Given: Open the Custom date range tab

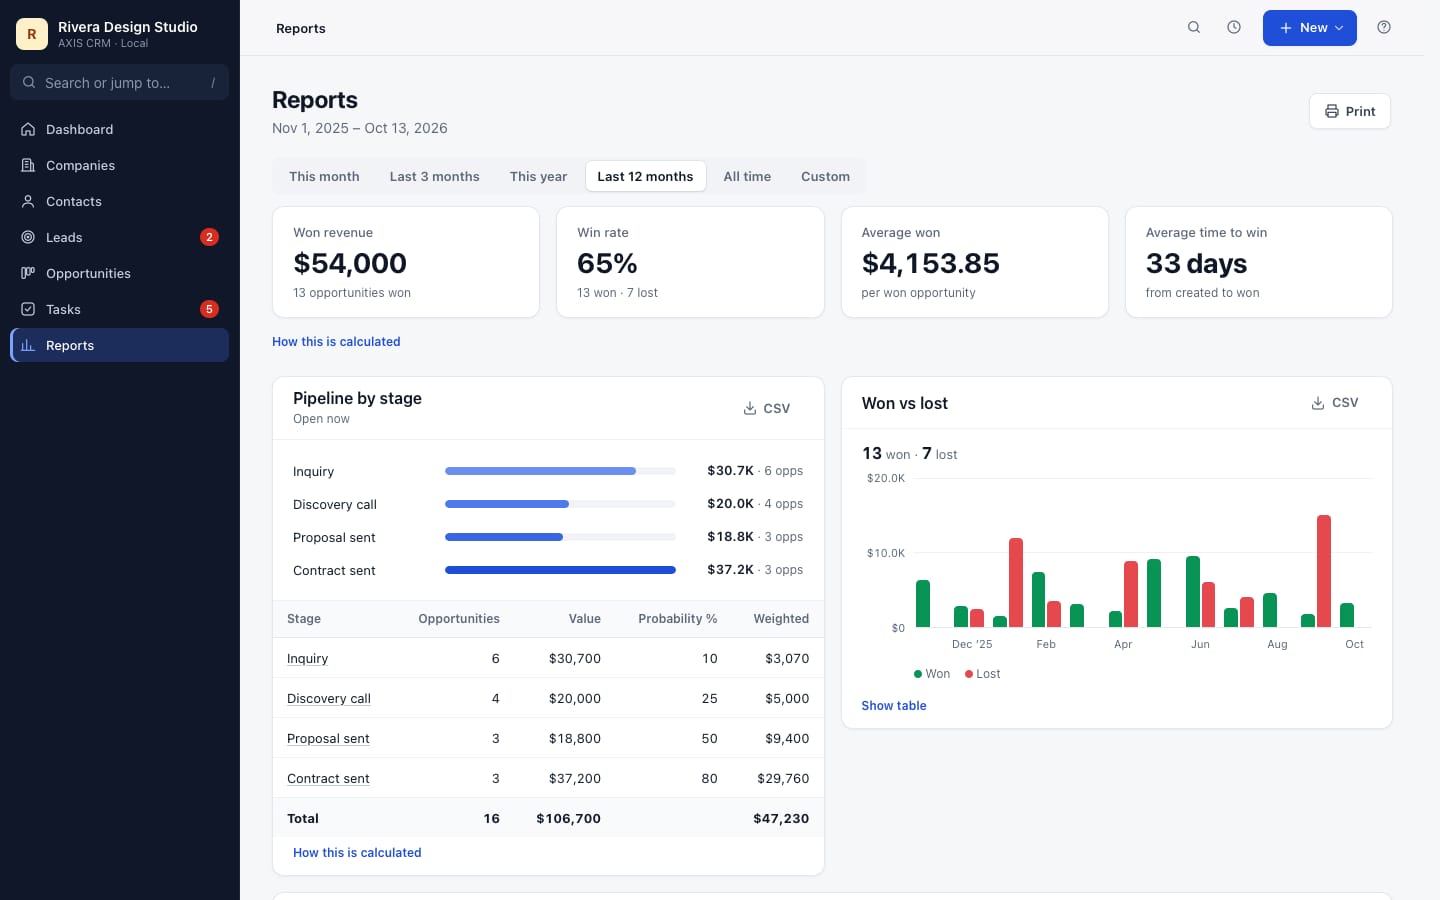Looking at the screenshot, I should pos(825,176).
